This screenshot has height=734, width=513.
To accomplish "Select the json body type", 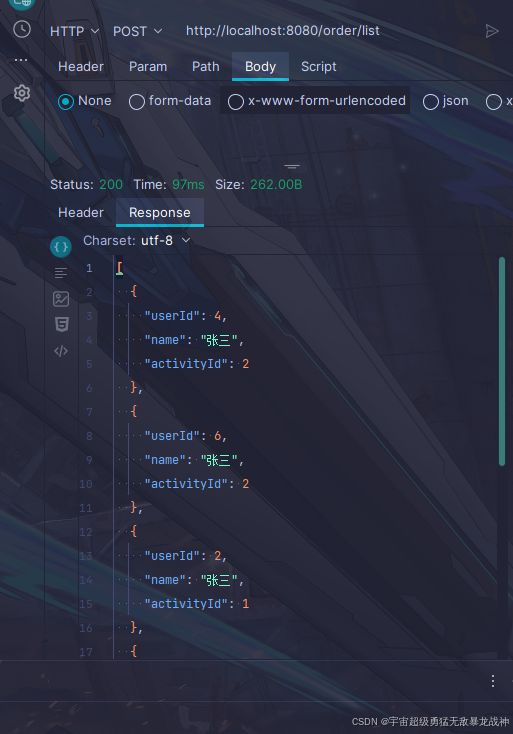I will point(445,101).
